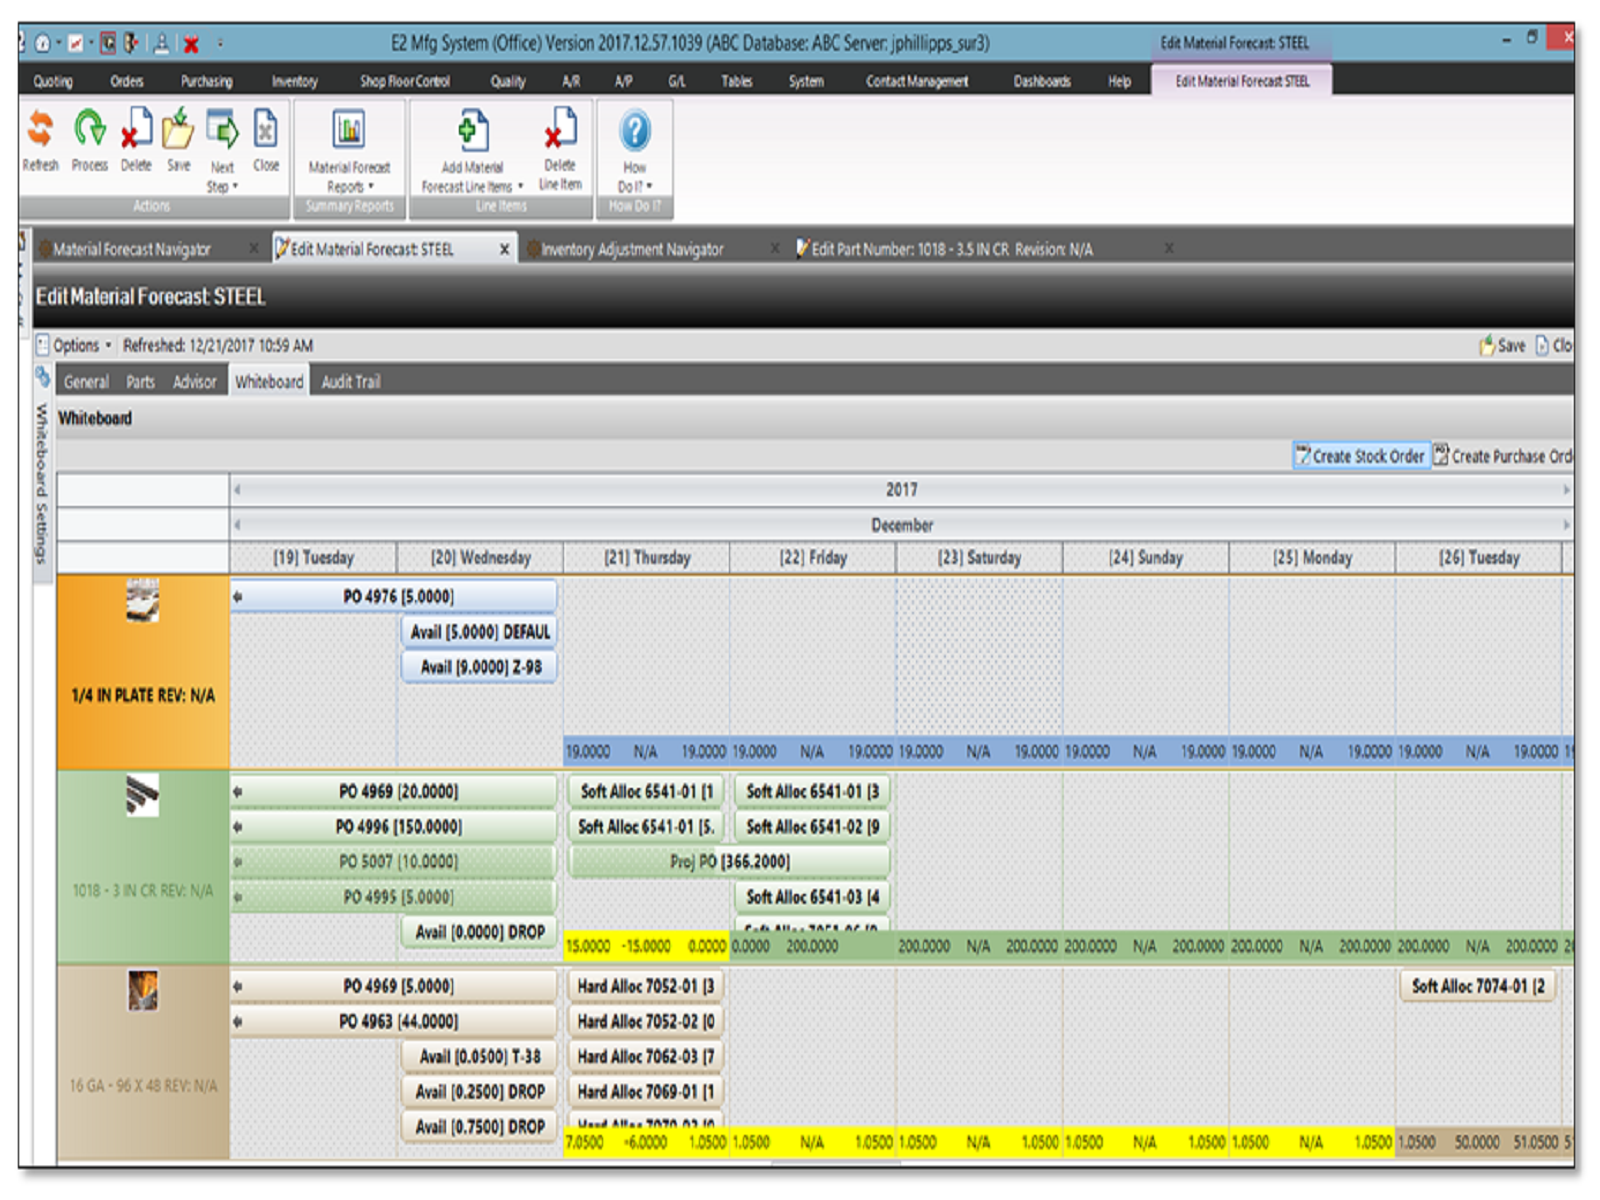Screen dimensions: 1600x1200
Task: Select the Avail [9.0000] Z-98 block
Action: [x=480, y=667]
